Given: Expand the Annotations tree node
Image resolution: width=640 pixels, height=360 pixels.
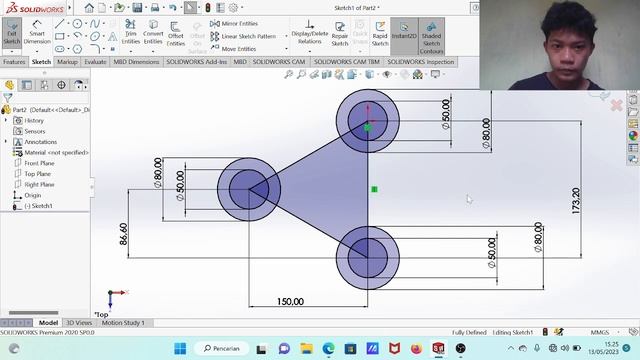Looking at the screenshot, I should 6,142.
